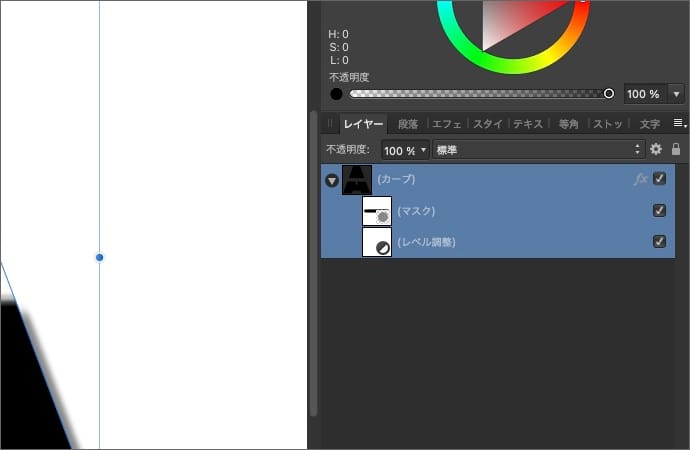
Task: Collapse the カーブ layer group triangle
Action: pyautogui.click(x=331, y=180)
